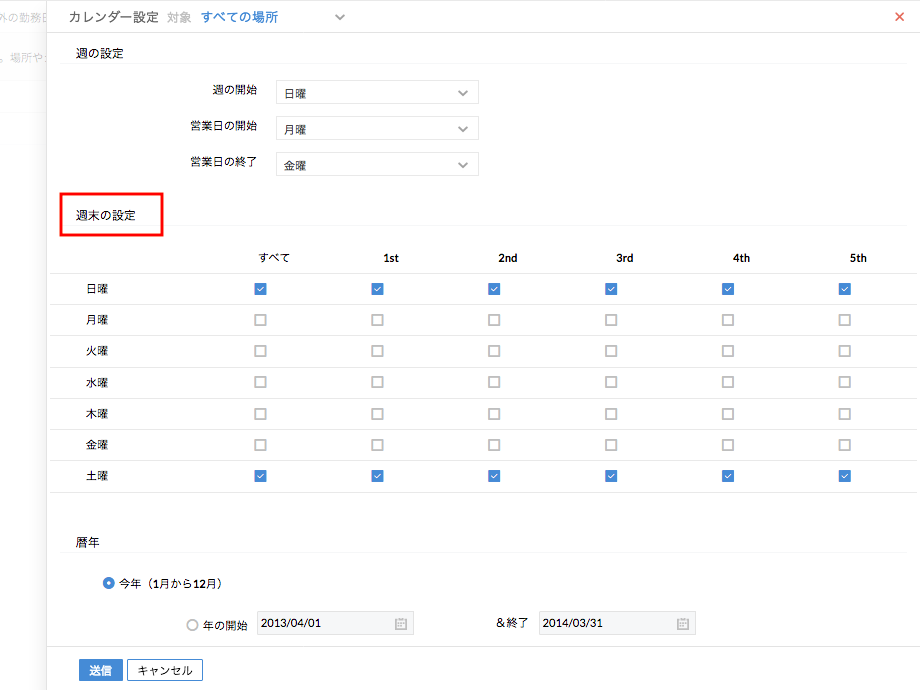The height and width of the screenshot is (690, 920).
Task: Open calendar picker for year start date
Action: point(400,624)
